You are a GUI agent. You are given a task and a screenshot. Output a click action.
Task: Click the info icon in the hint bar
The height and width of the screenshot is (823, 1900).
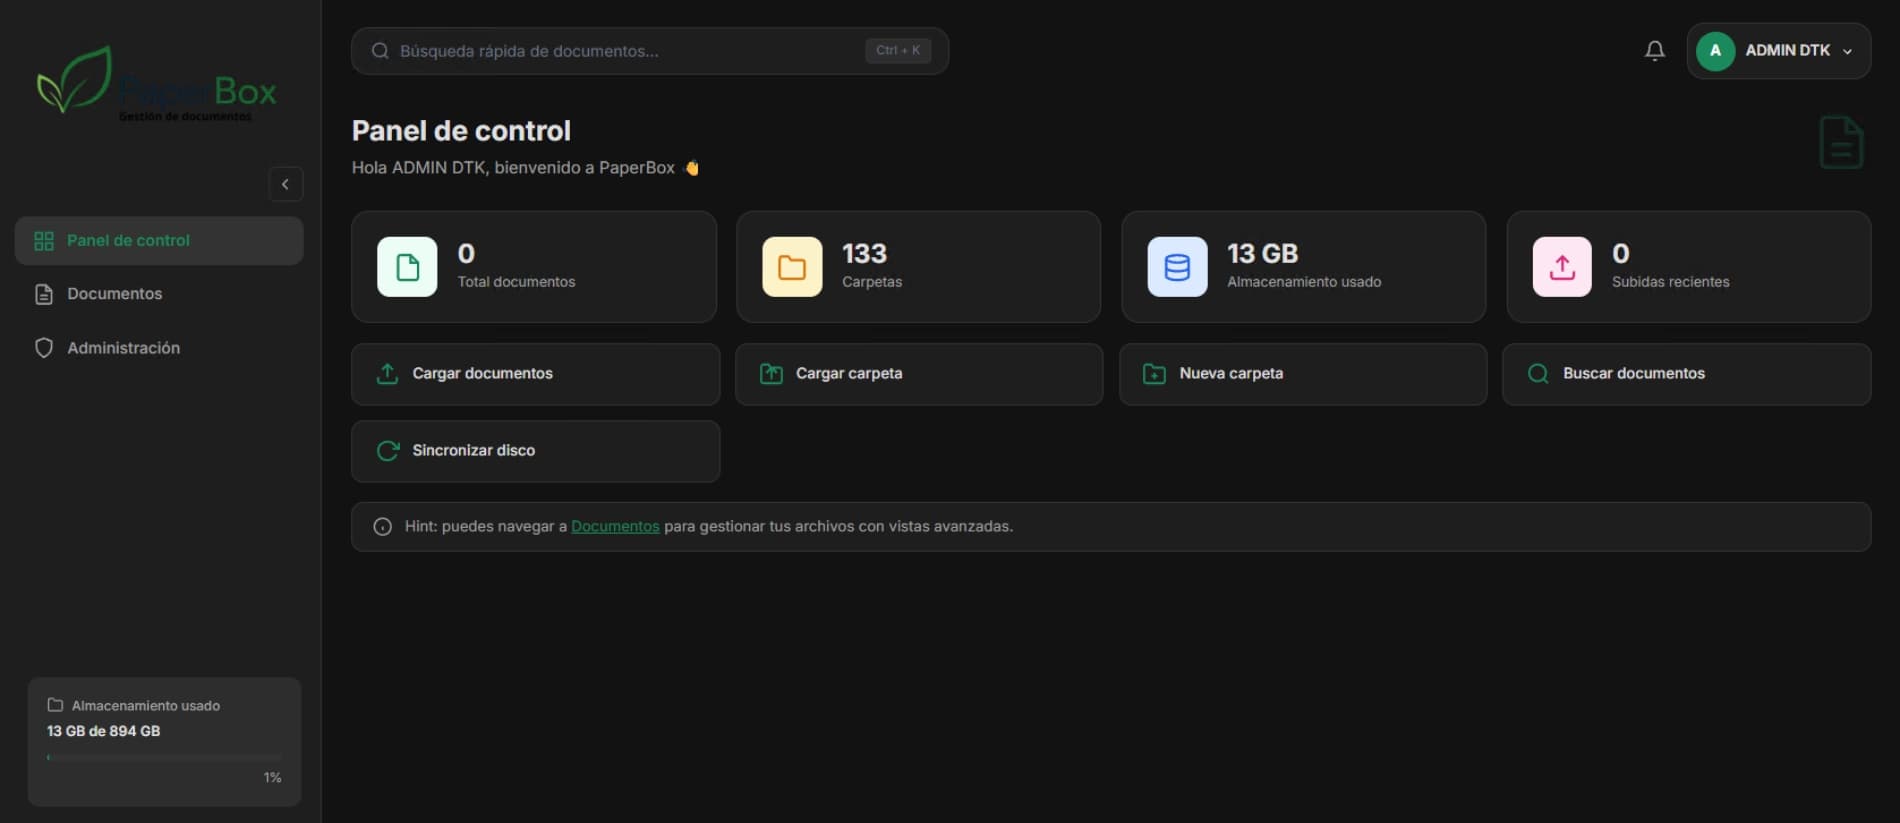(x=382, y=527)
